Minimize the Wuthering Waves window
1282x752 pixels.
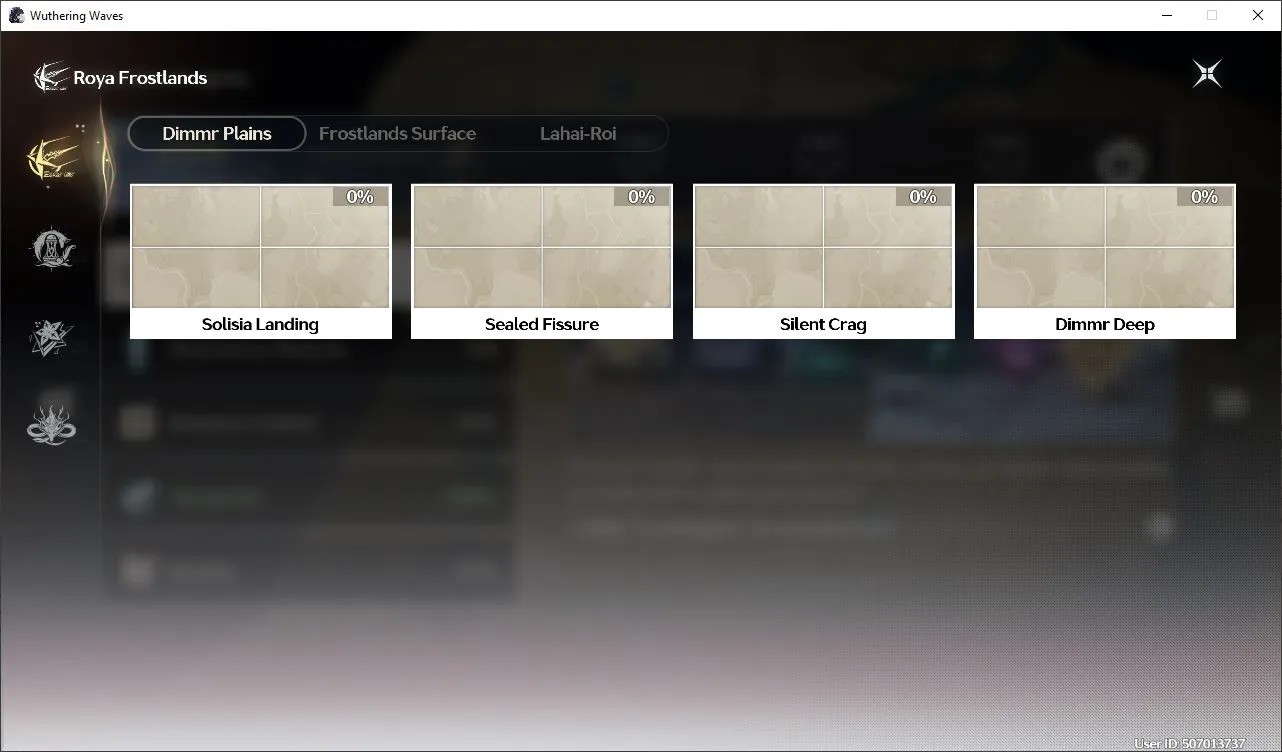pyautogui.click(x=1167, y=15)
